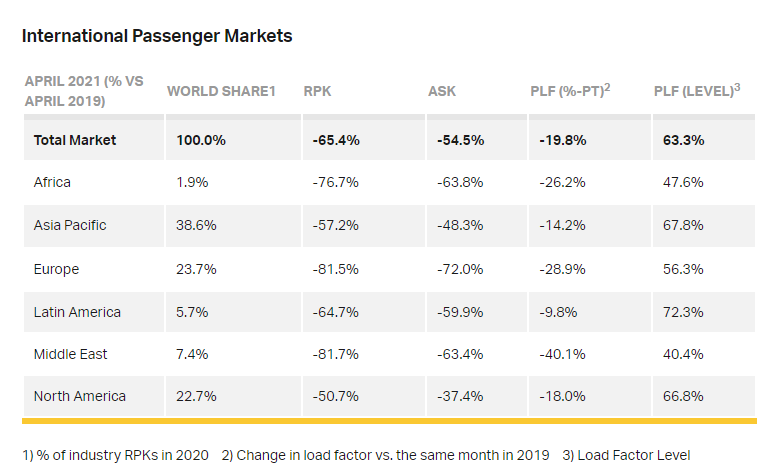
Task: Click the ASK column header
Action: [x=442, y=91]
